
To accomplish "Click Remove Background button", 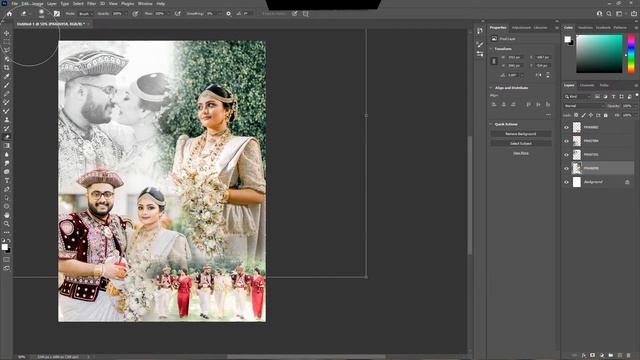I will (521, 134).
